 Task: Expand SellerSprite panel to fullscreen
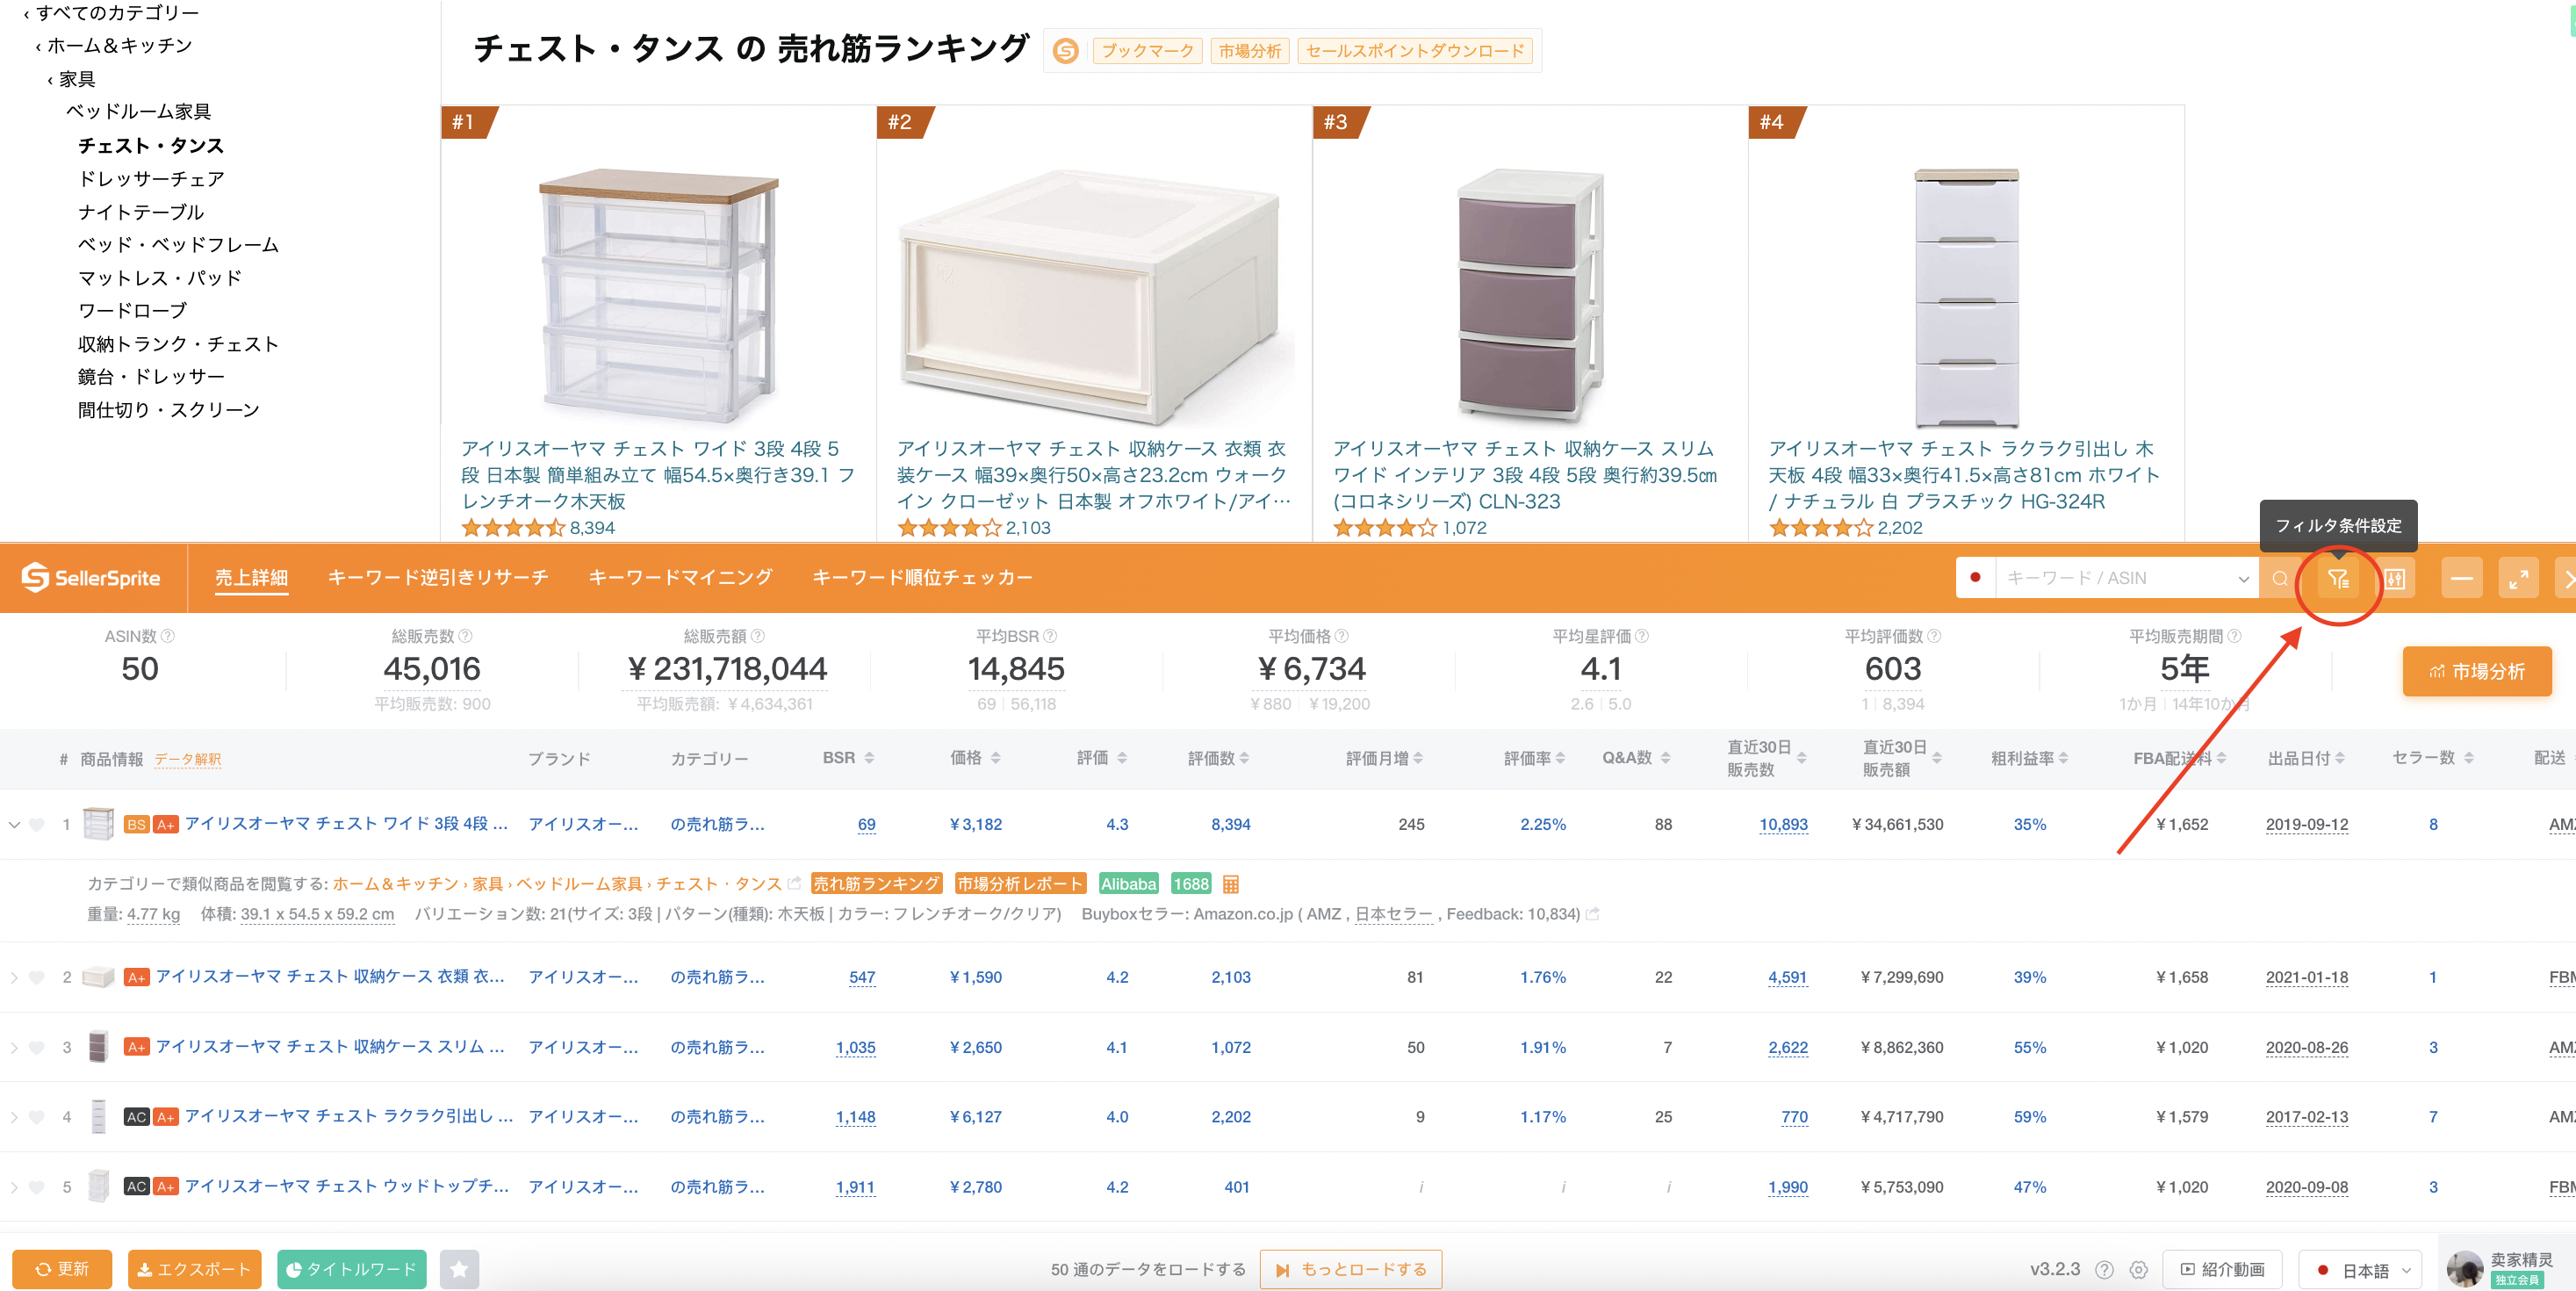point(2518,578)
